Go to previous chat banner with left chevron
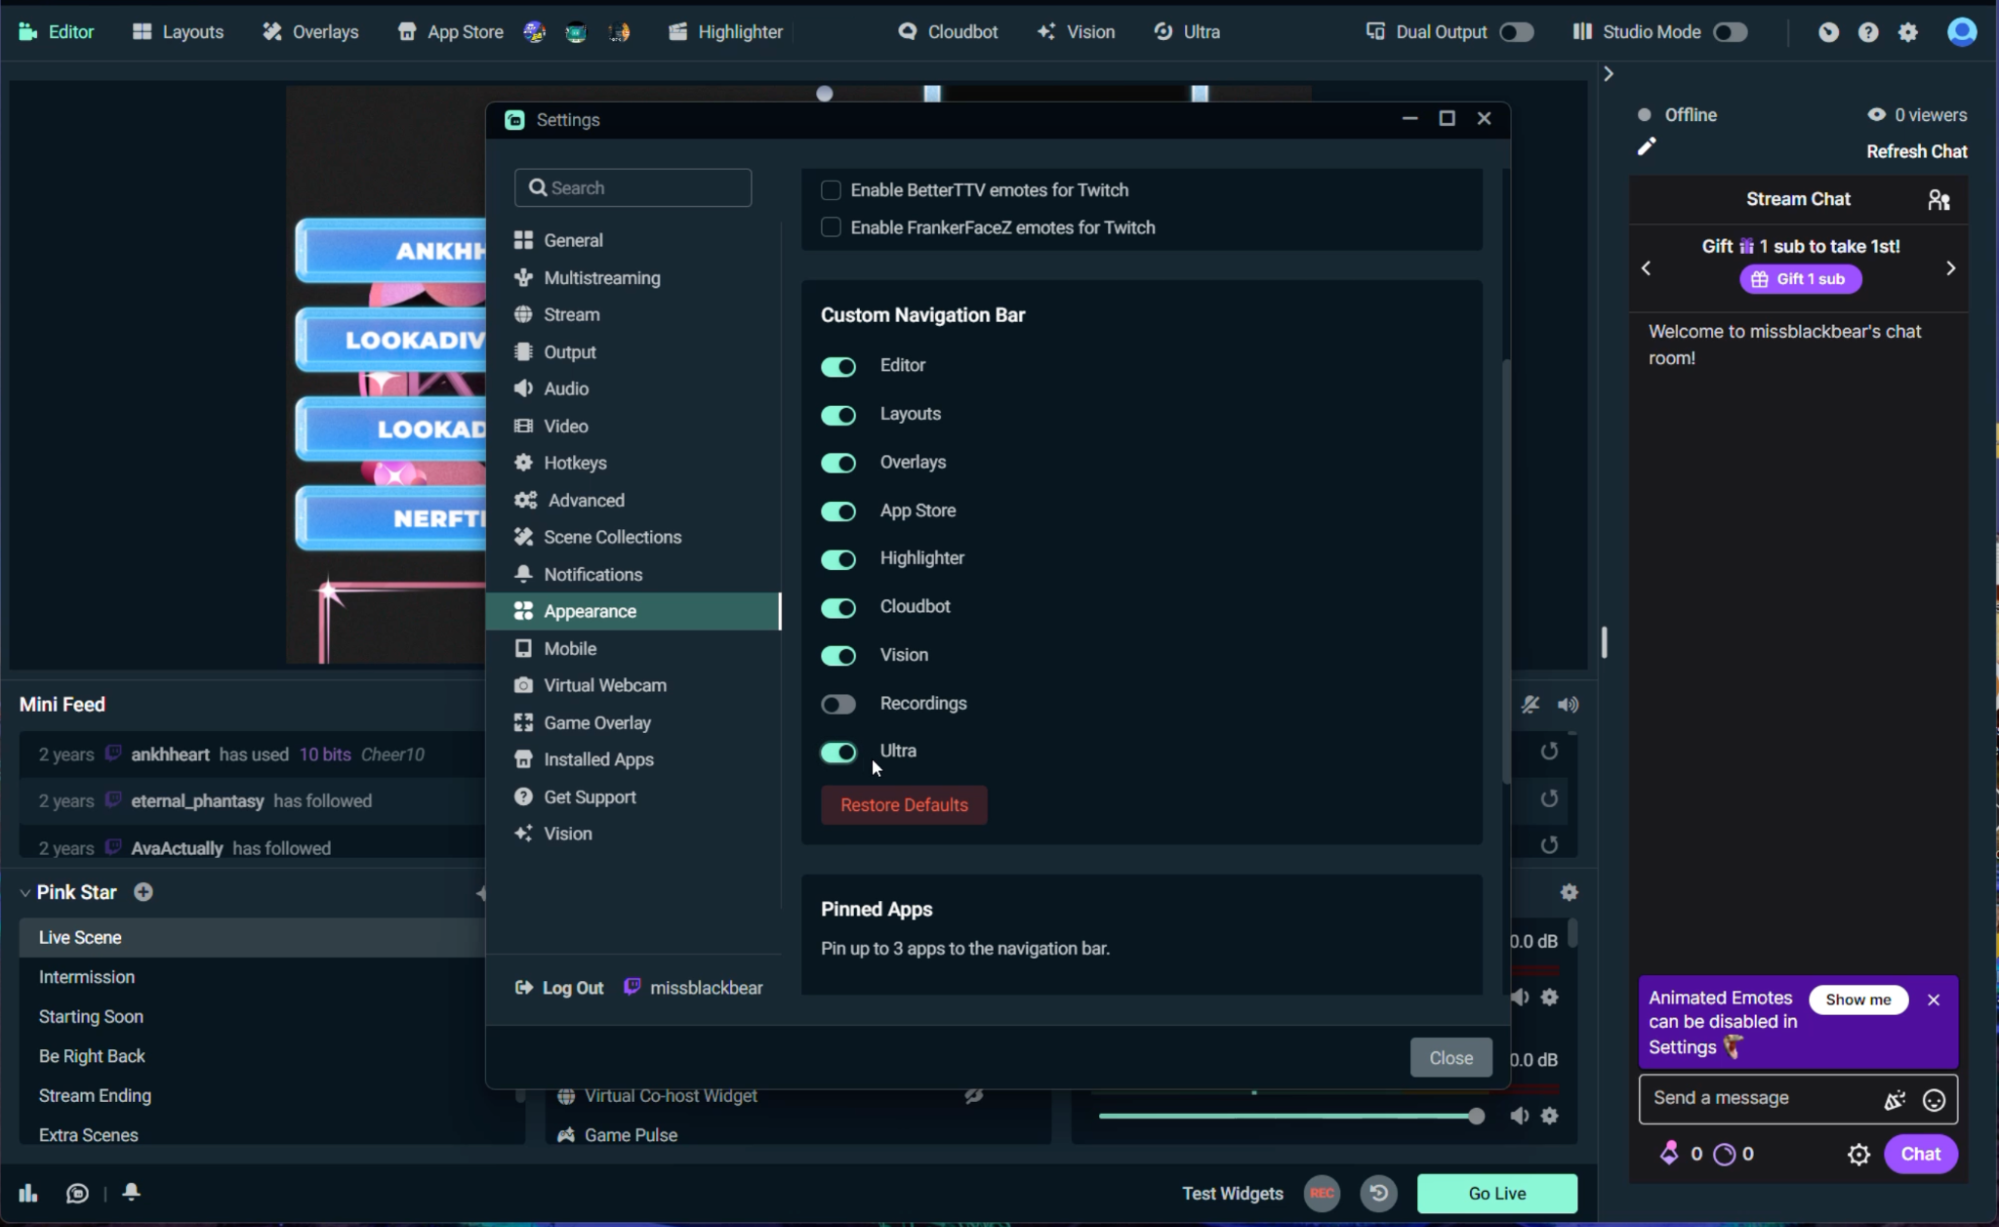 1646,268
